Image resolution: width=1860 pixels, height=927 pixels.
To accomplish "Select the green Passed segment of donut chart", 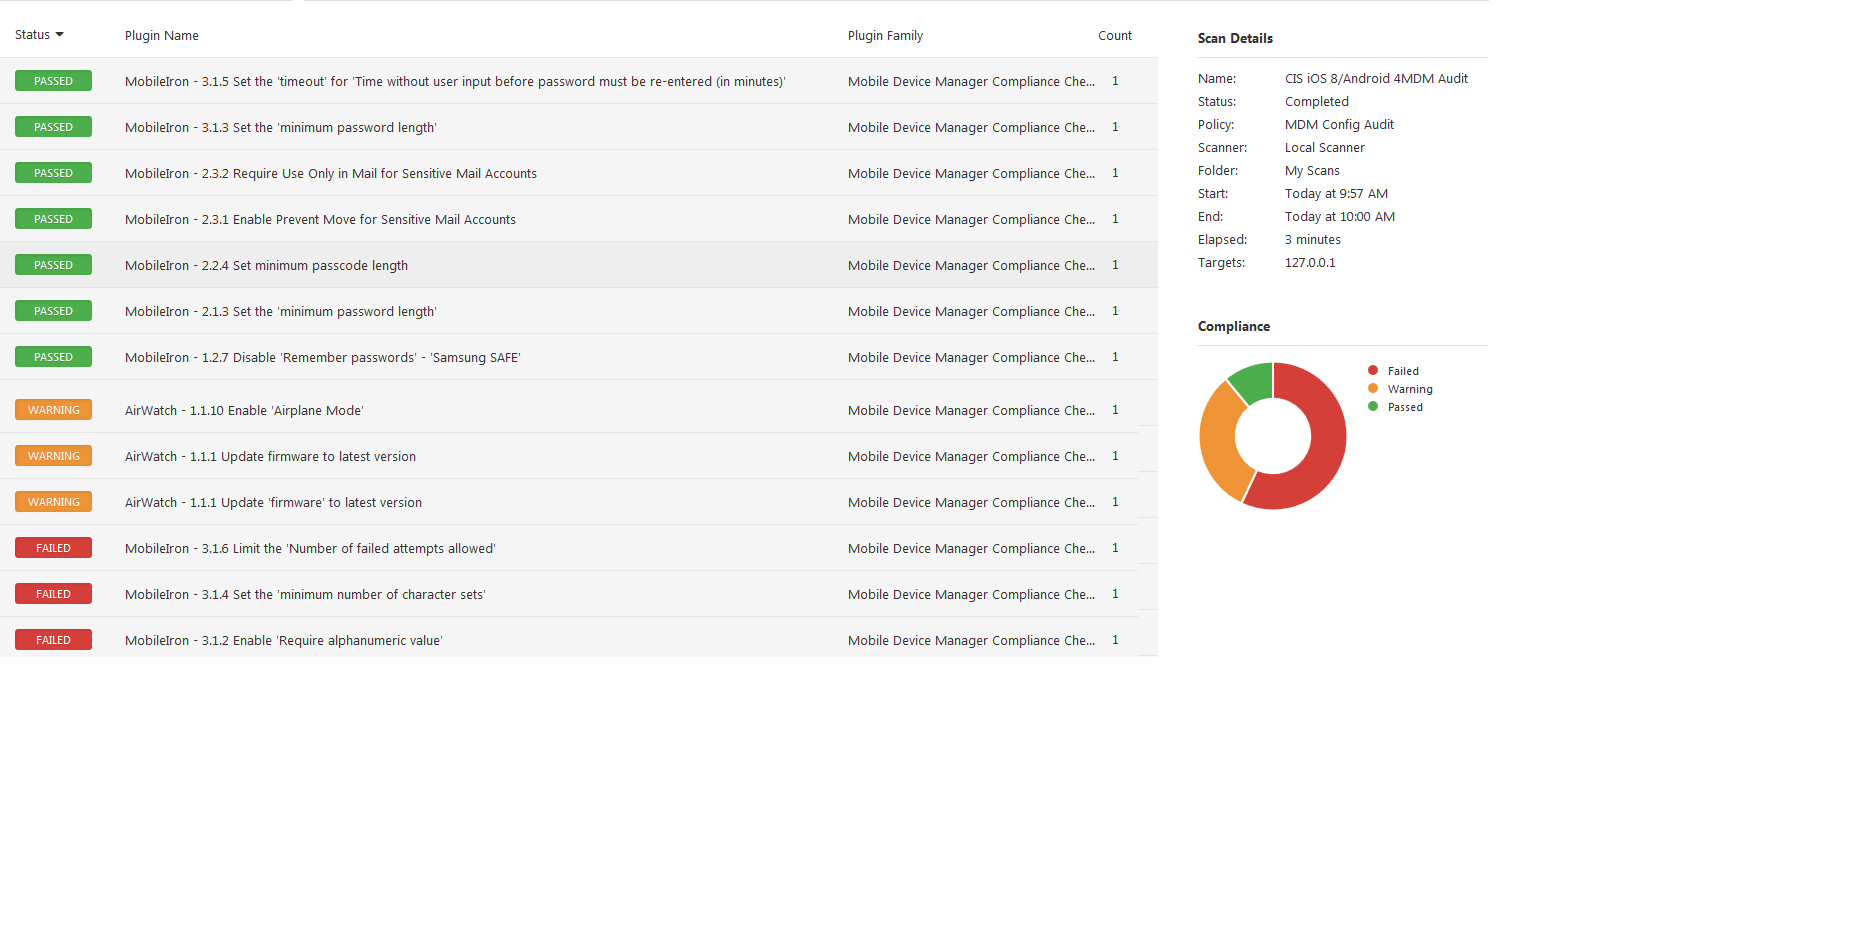I will point(1255,381).
